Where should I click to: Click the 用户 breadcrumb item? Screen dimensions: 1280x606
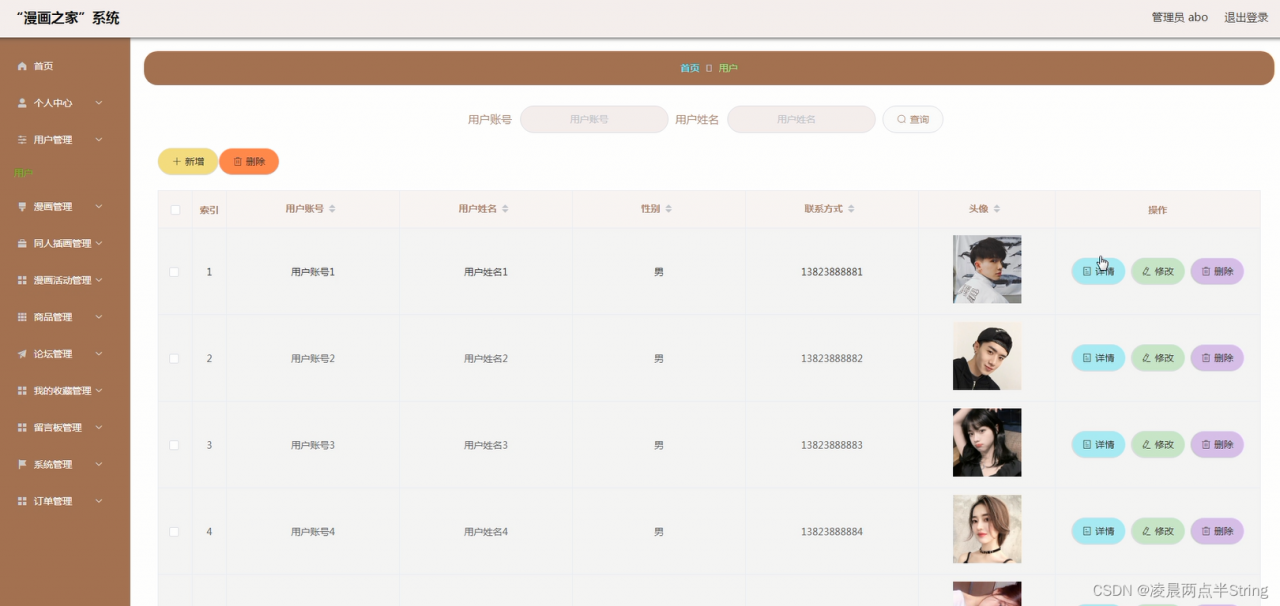coord(728,68)
